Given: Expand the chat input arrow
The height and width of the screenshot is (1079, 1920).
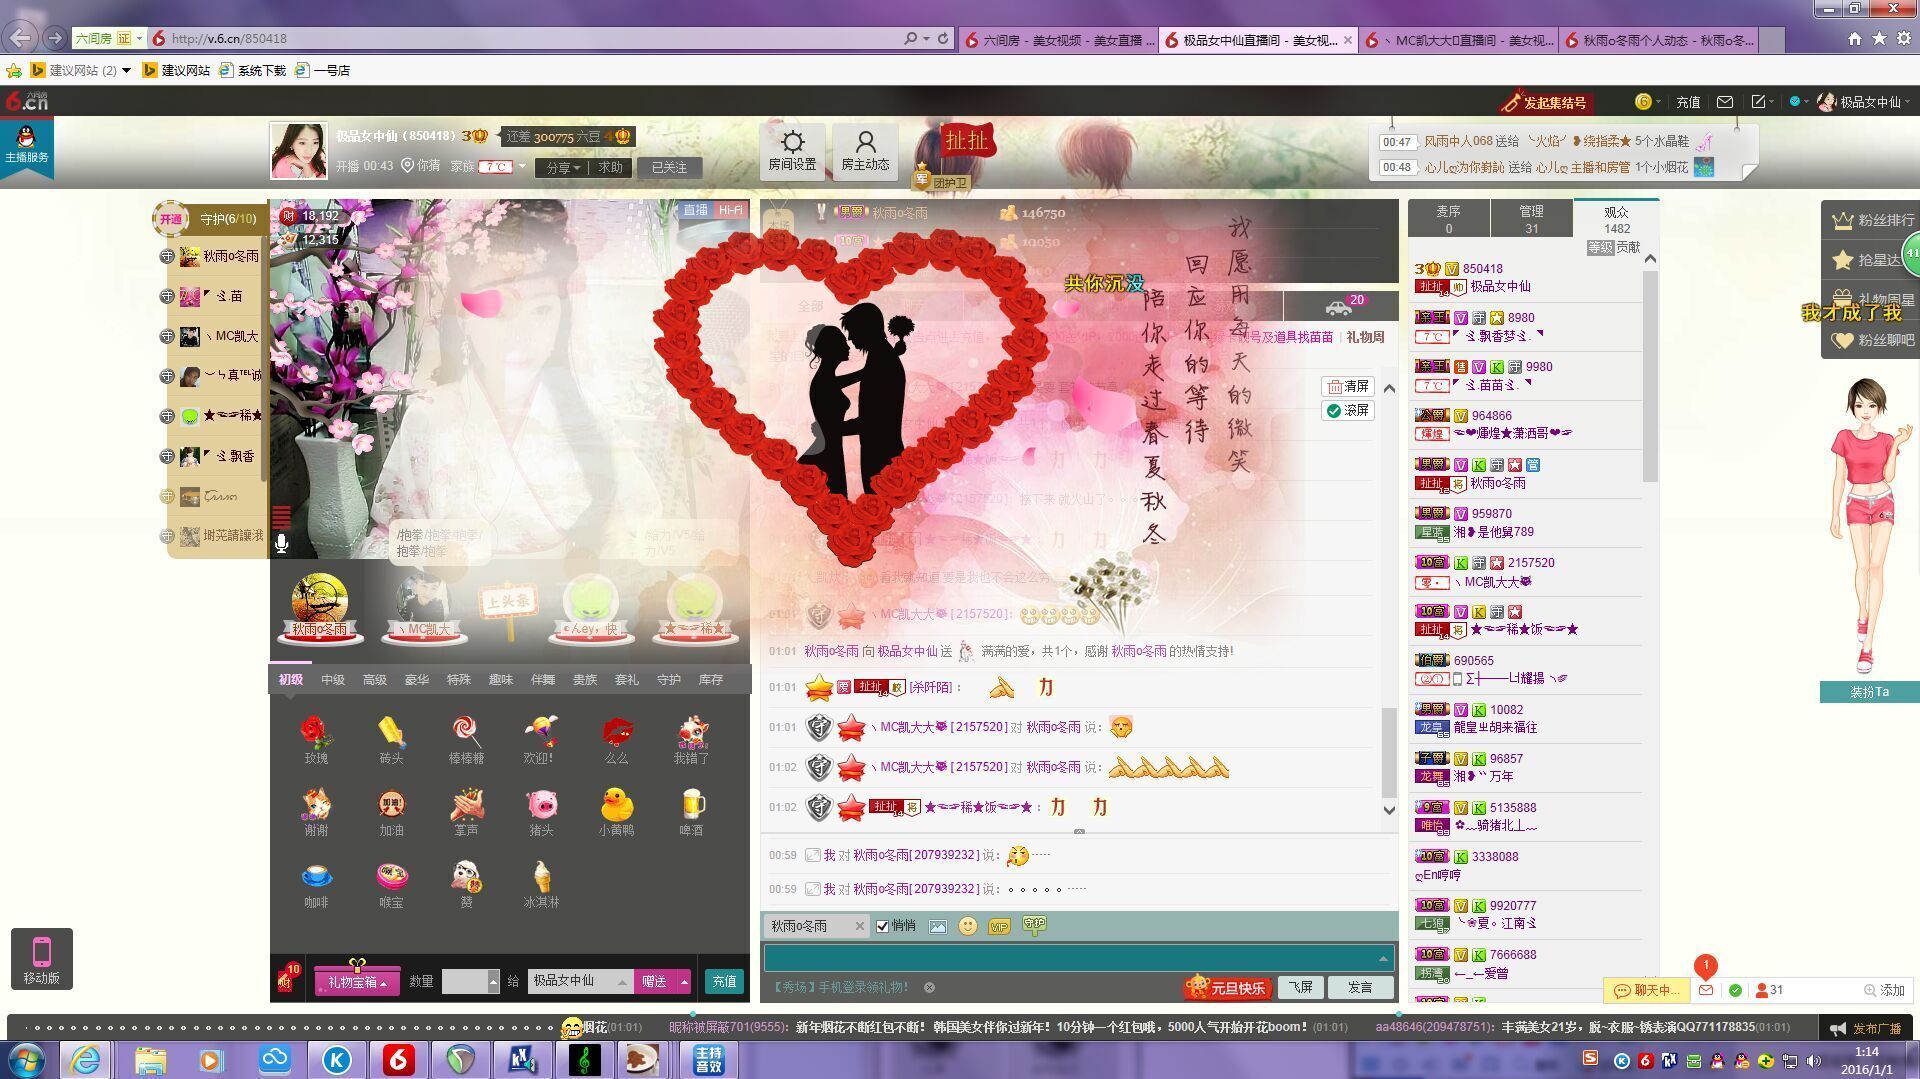Looking at the screenshot, I should (x=1383, y=958).
